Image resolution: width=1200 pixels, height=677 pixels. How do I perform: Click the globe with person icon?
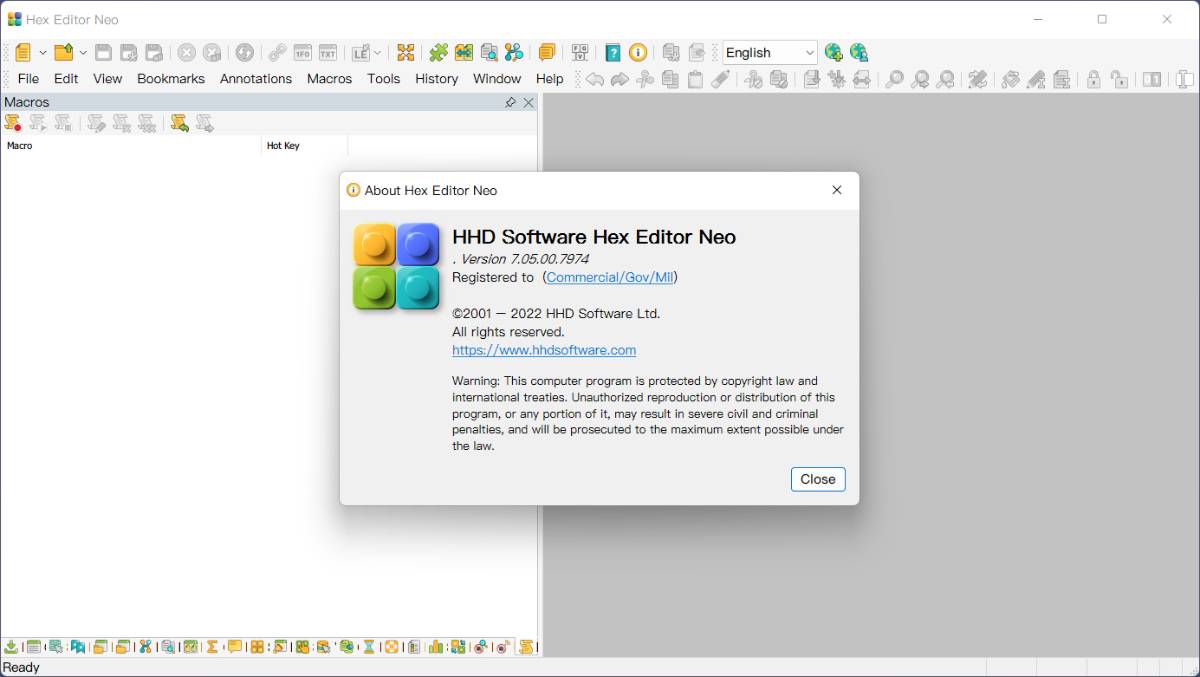[859, 53]
